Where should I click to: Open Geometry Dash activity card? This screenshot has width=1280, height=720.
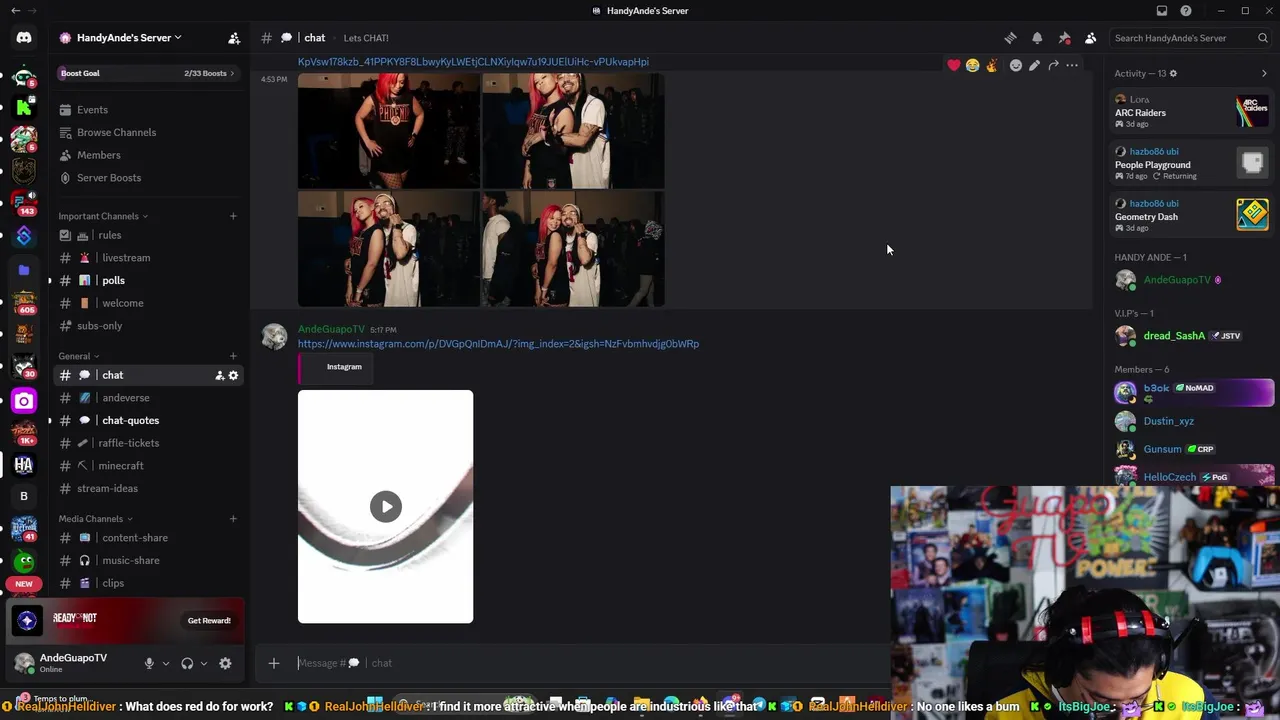tap(1192, 215)
